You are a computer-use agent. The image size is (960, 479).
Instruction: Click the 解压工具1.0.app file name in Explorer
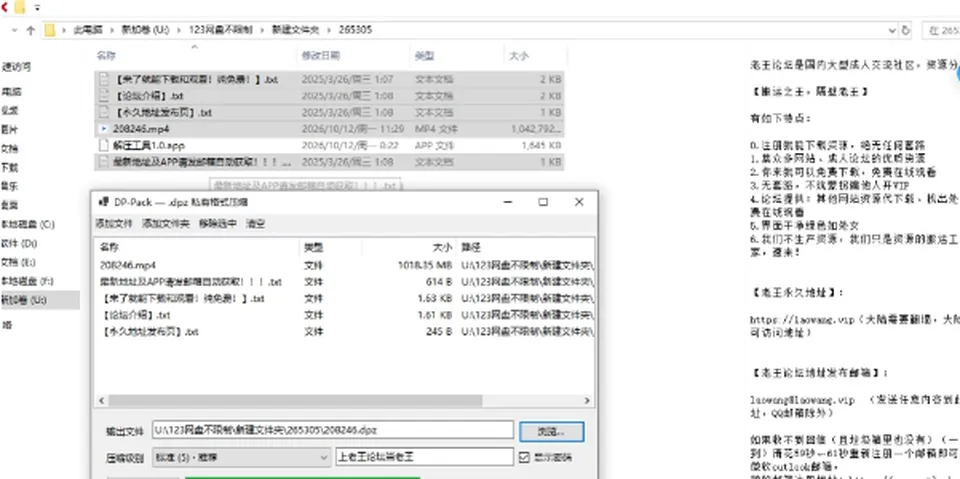pyautogui.click(x=149, y=145)
